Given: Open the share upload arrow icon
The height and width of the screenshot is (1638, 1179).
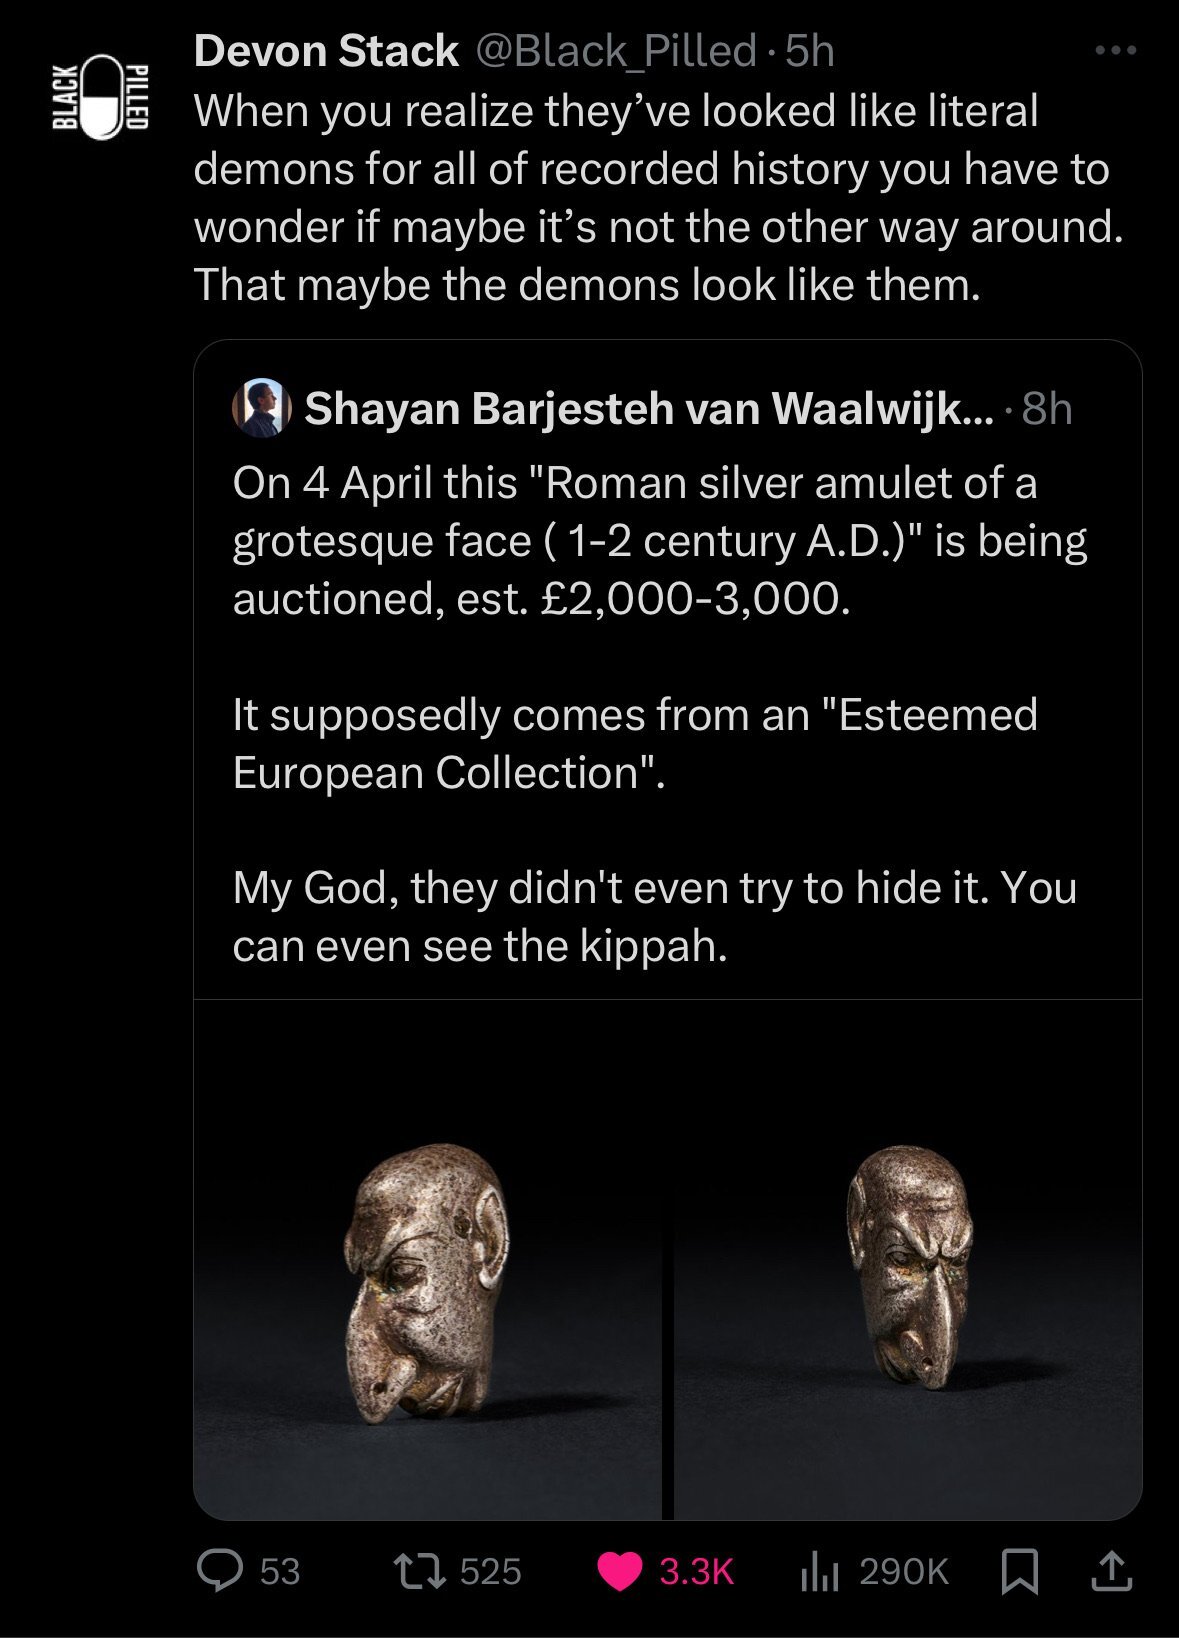Looking at the screenshot, I should click(x=1111, y=1571).
